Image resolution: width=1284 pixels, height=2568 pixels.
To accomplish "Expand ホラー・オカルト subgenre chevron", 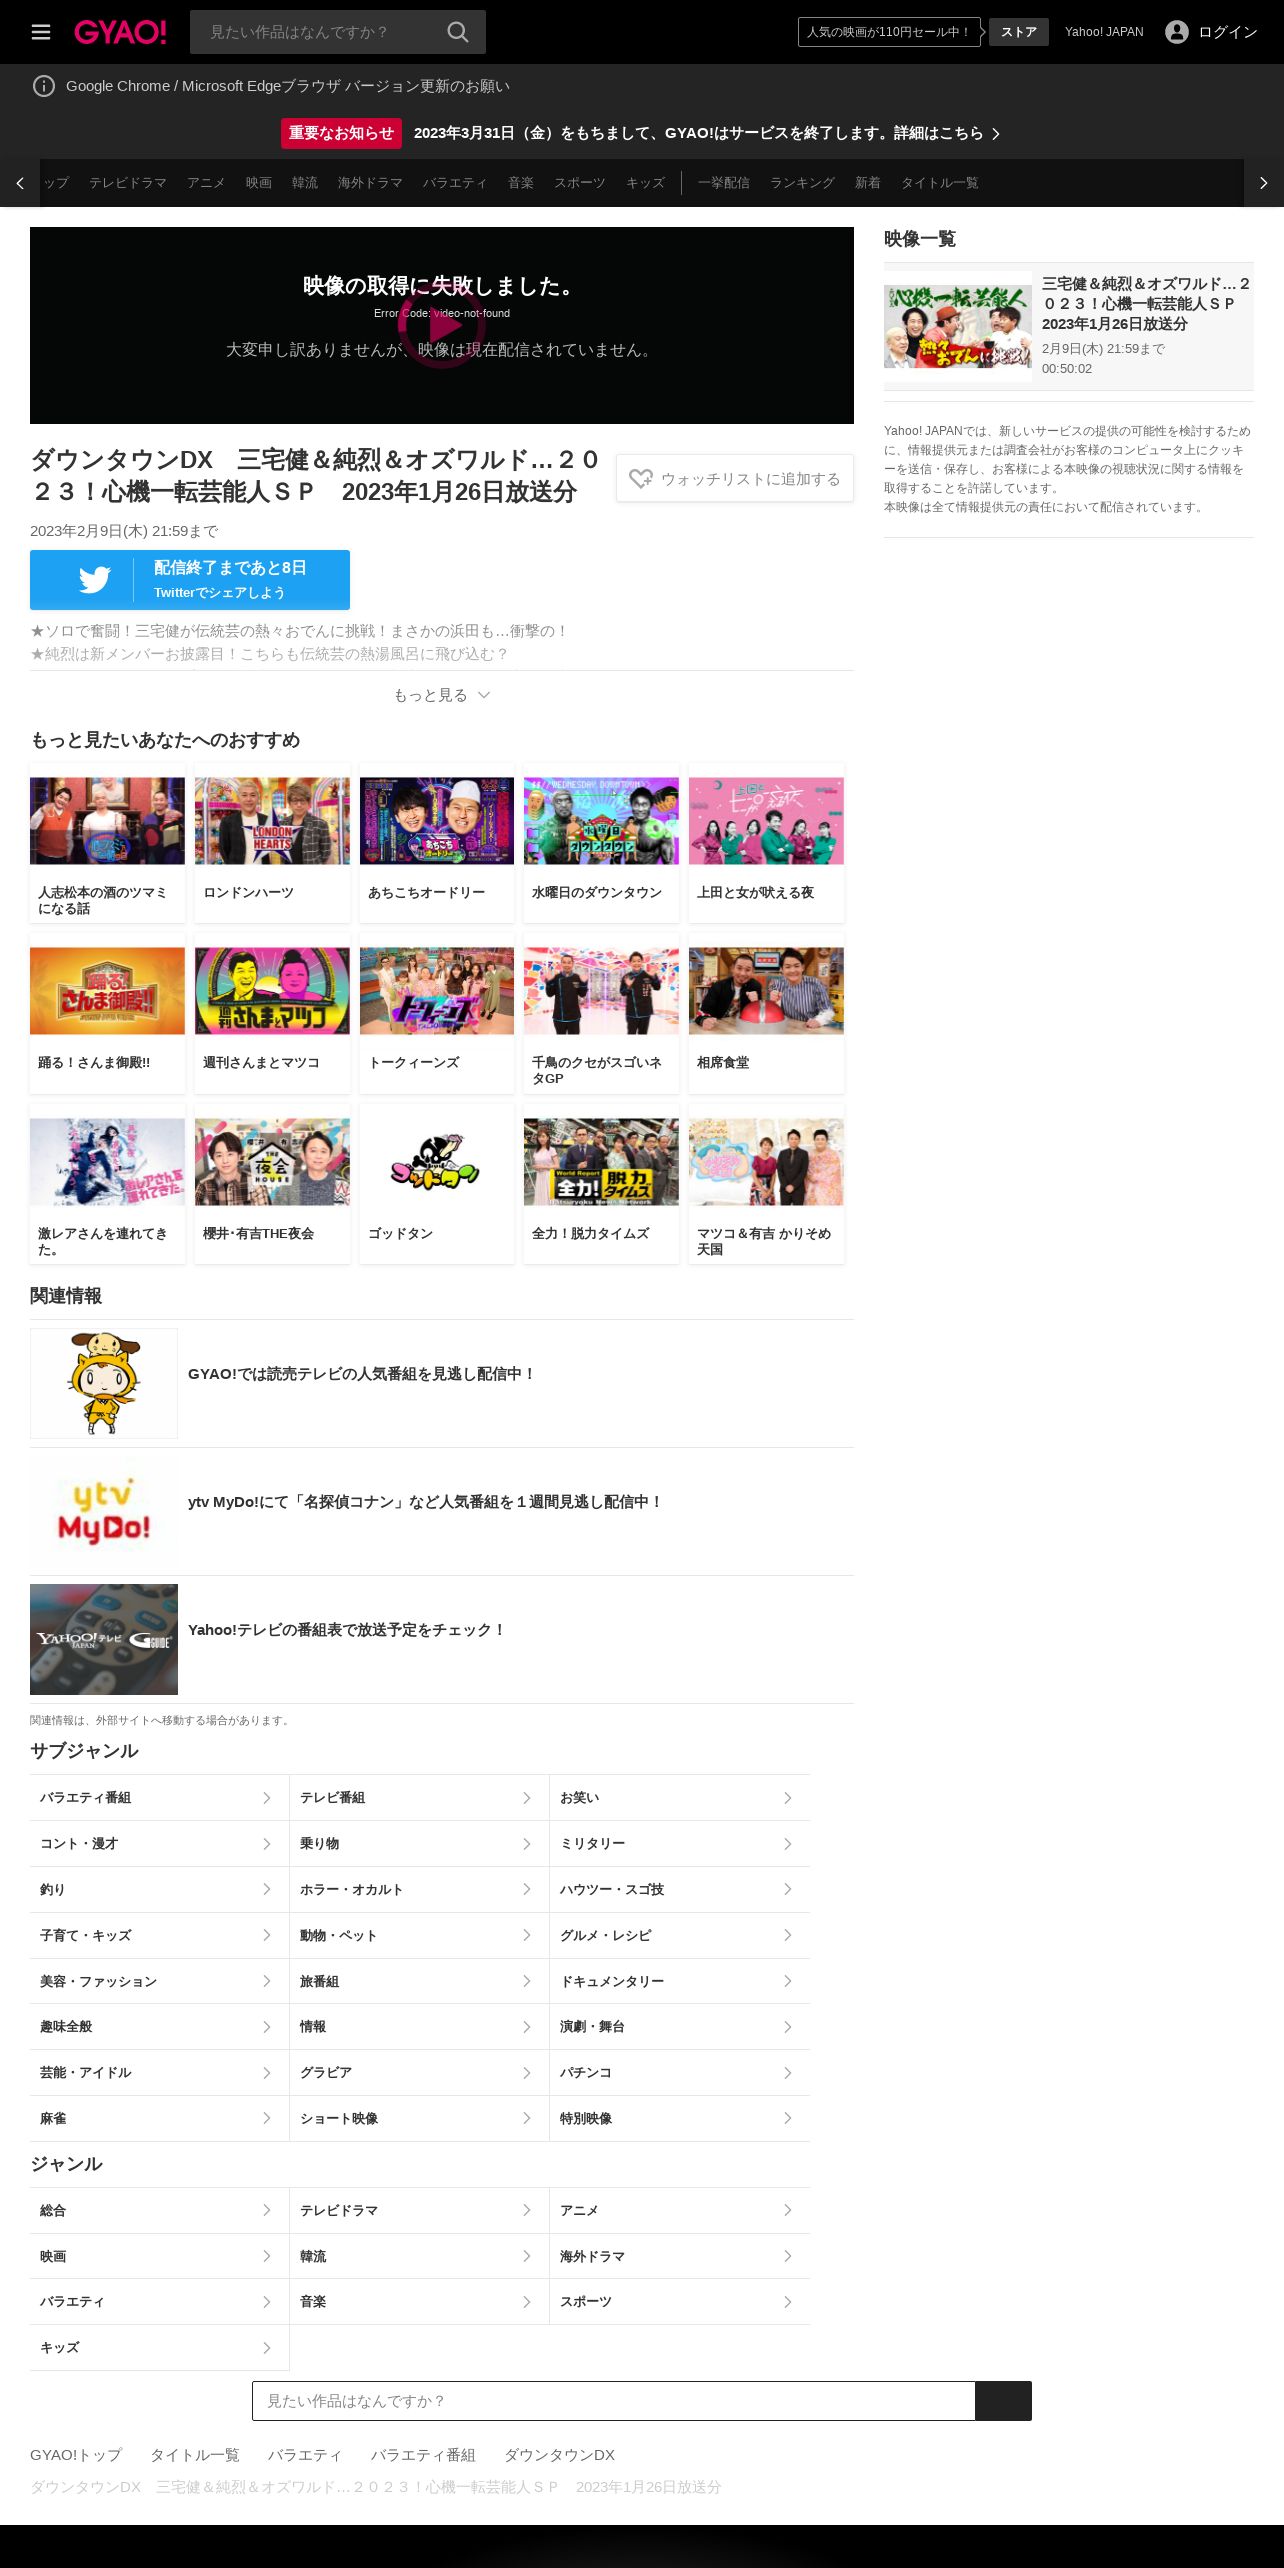I will (x=527, y=1889).
